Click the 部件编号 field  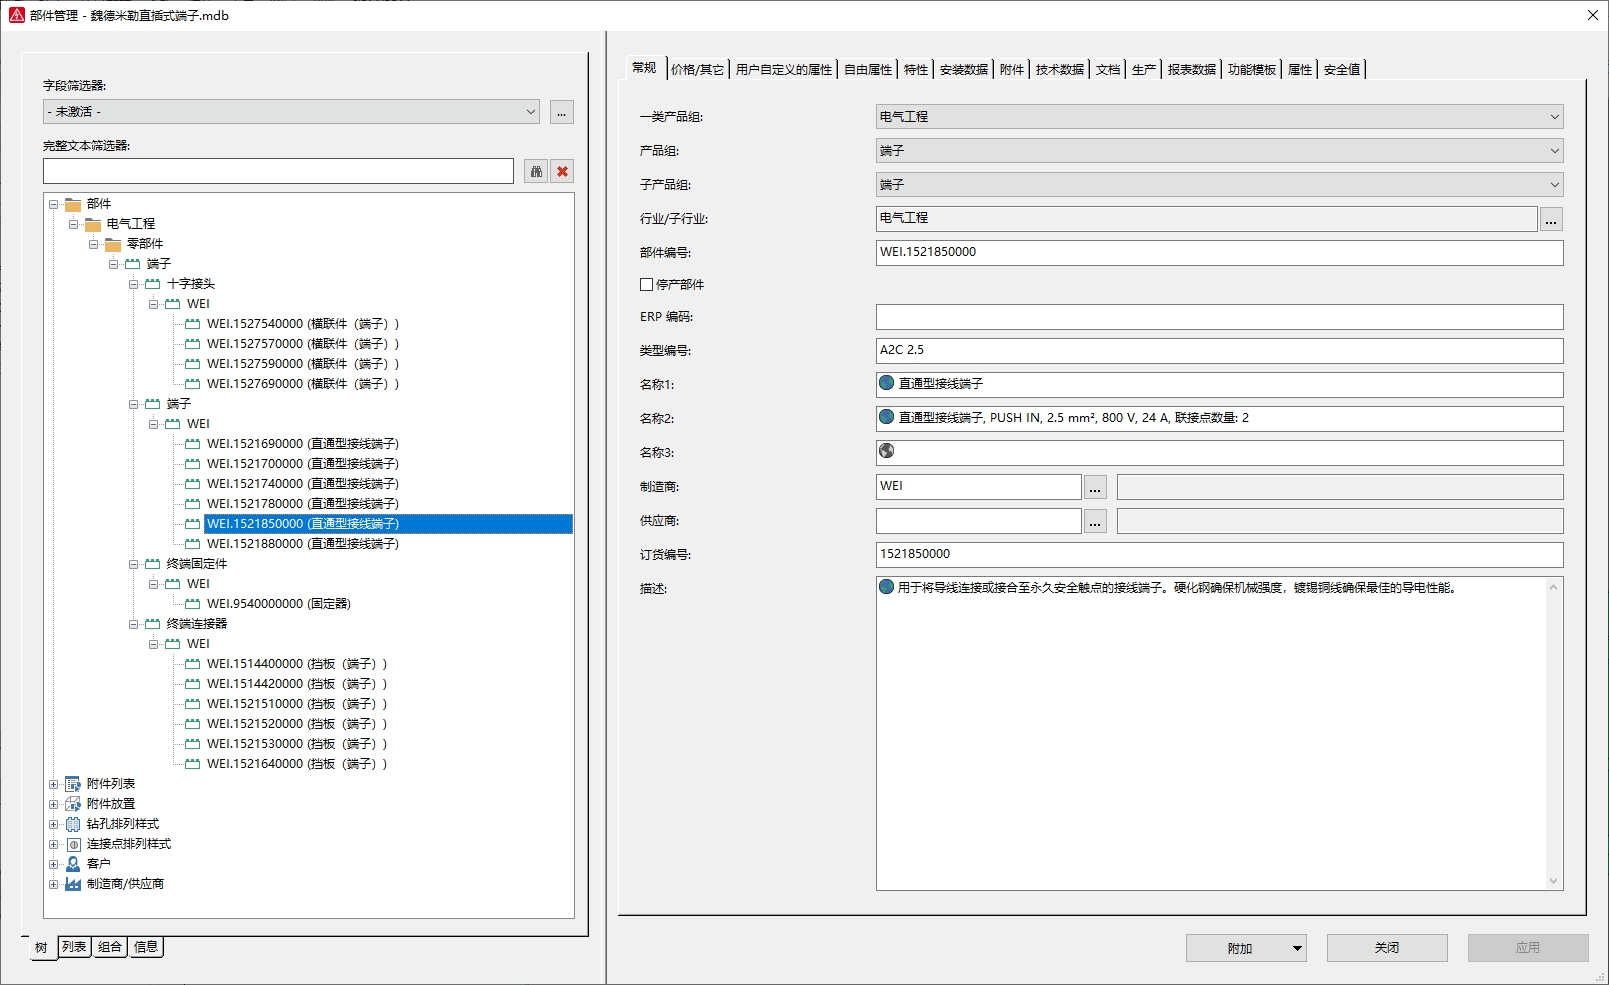tap(1219, 253)
